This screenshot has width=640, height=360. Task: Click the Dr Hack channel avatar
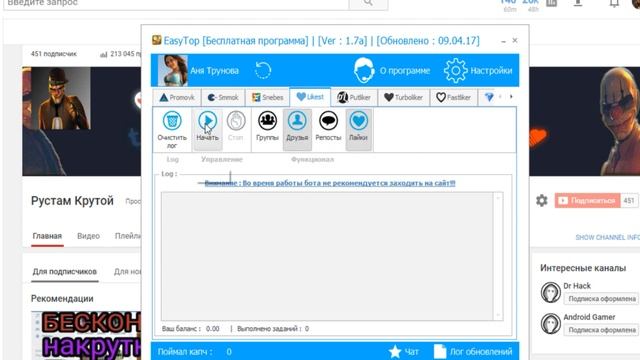pyautogui.click(x=551, y=292)
